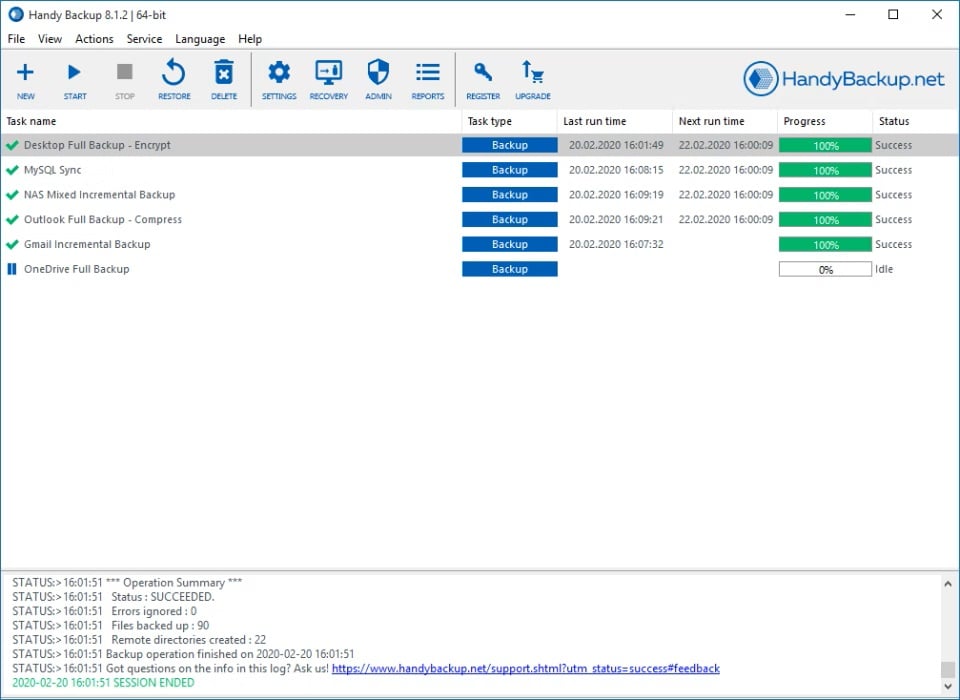Select the Gmail Incremental Backup task

tap(87, 244)
